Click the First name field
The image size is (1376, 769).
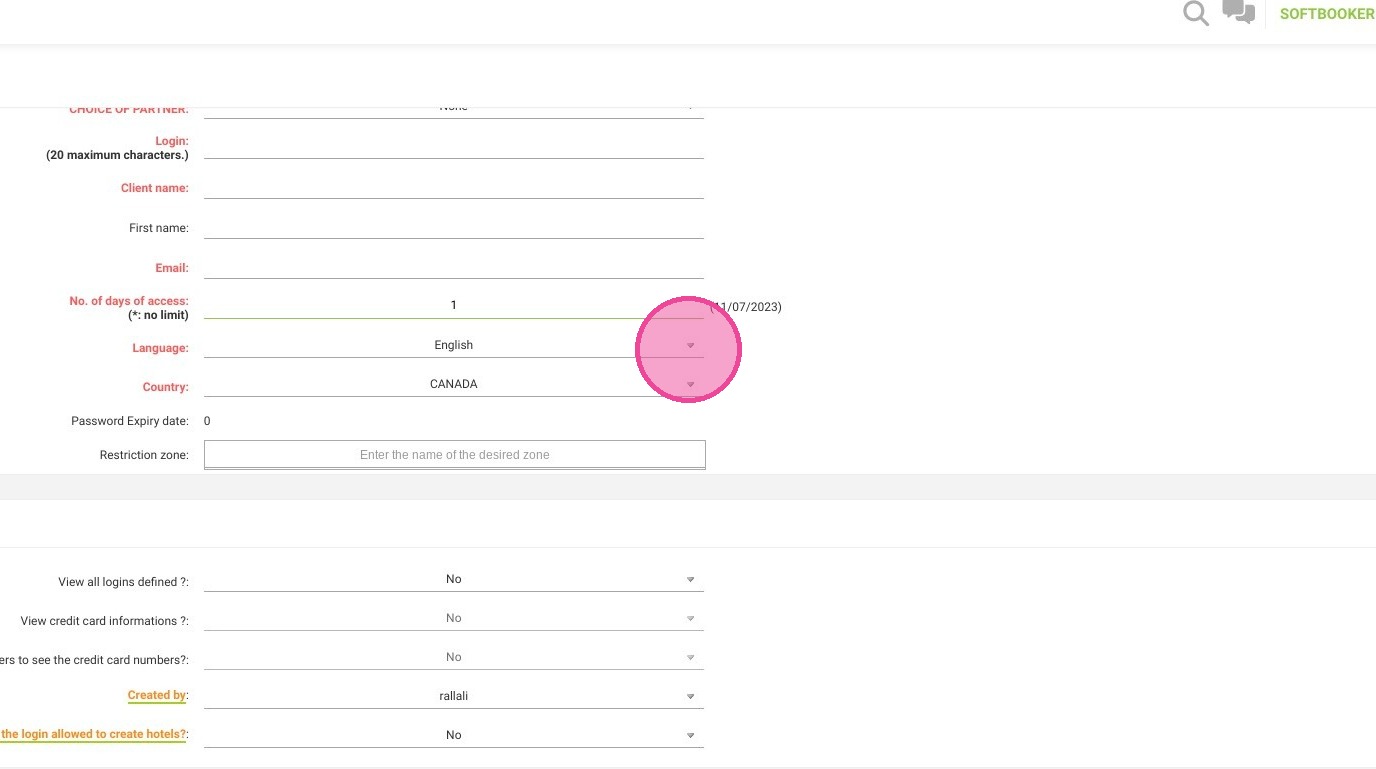tap(454, 226)
